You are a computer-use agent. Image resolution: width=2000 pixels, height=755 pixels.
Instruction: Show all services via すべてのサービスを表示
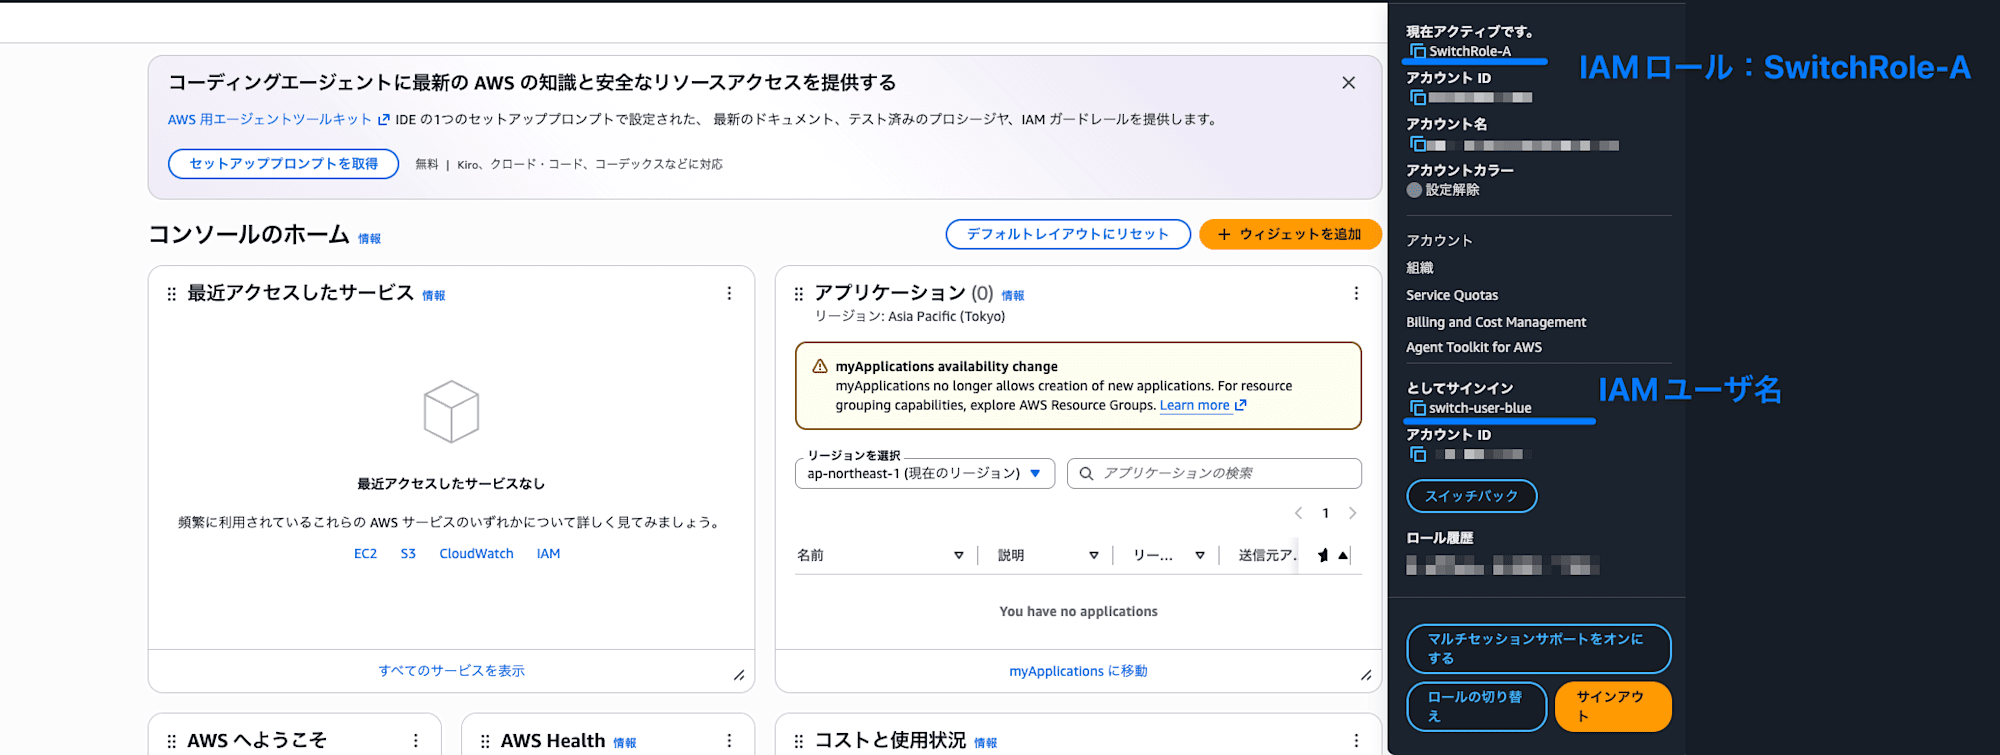click(x=451, y=671)
